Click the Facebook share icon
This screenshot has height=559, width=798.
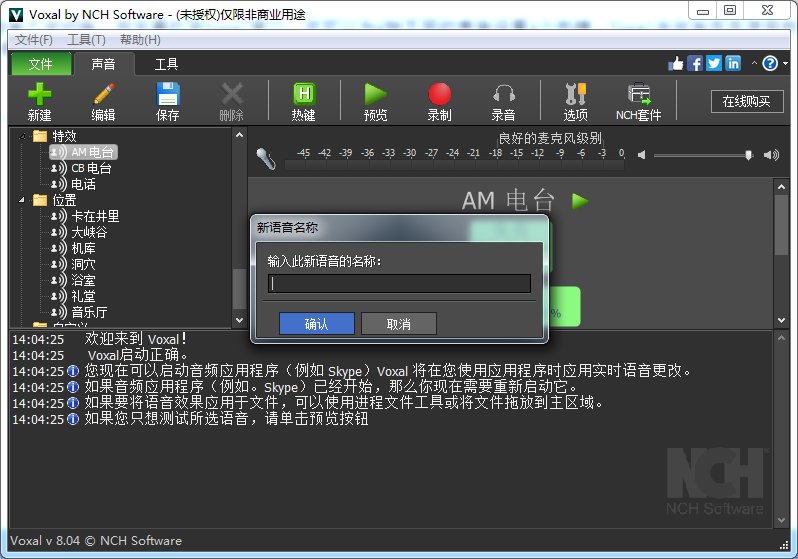click(695, 63)
